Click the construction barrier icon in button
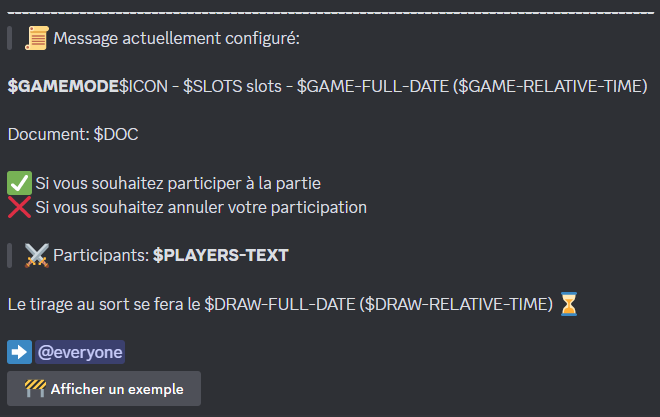This screenshot has height=417, width=660. [35, 388]
